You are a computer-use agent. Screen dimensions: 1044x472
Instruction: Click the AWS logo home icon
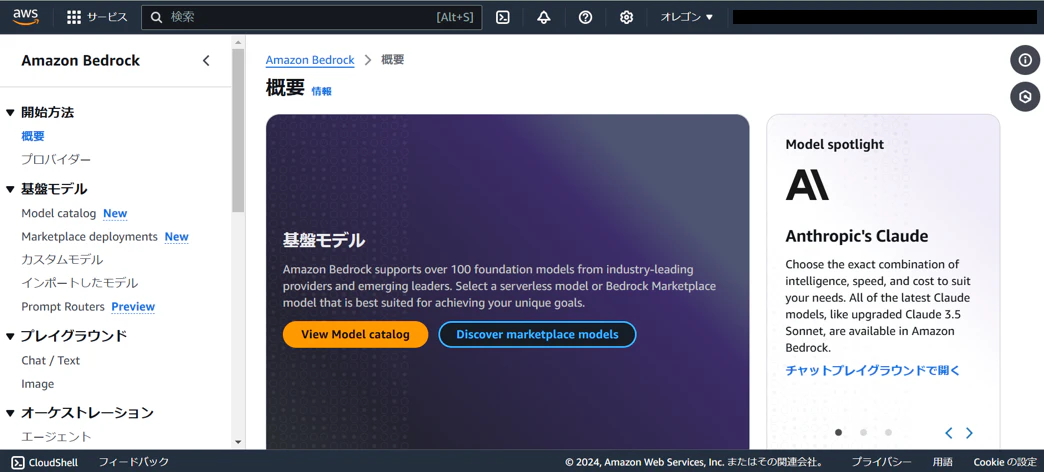pos(25,17)
